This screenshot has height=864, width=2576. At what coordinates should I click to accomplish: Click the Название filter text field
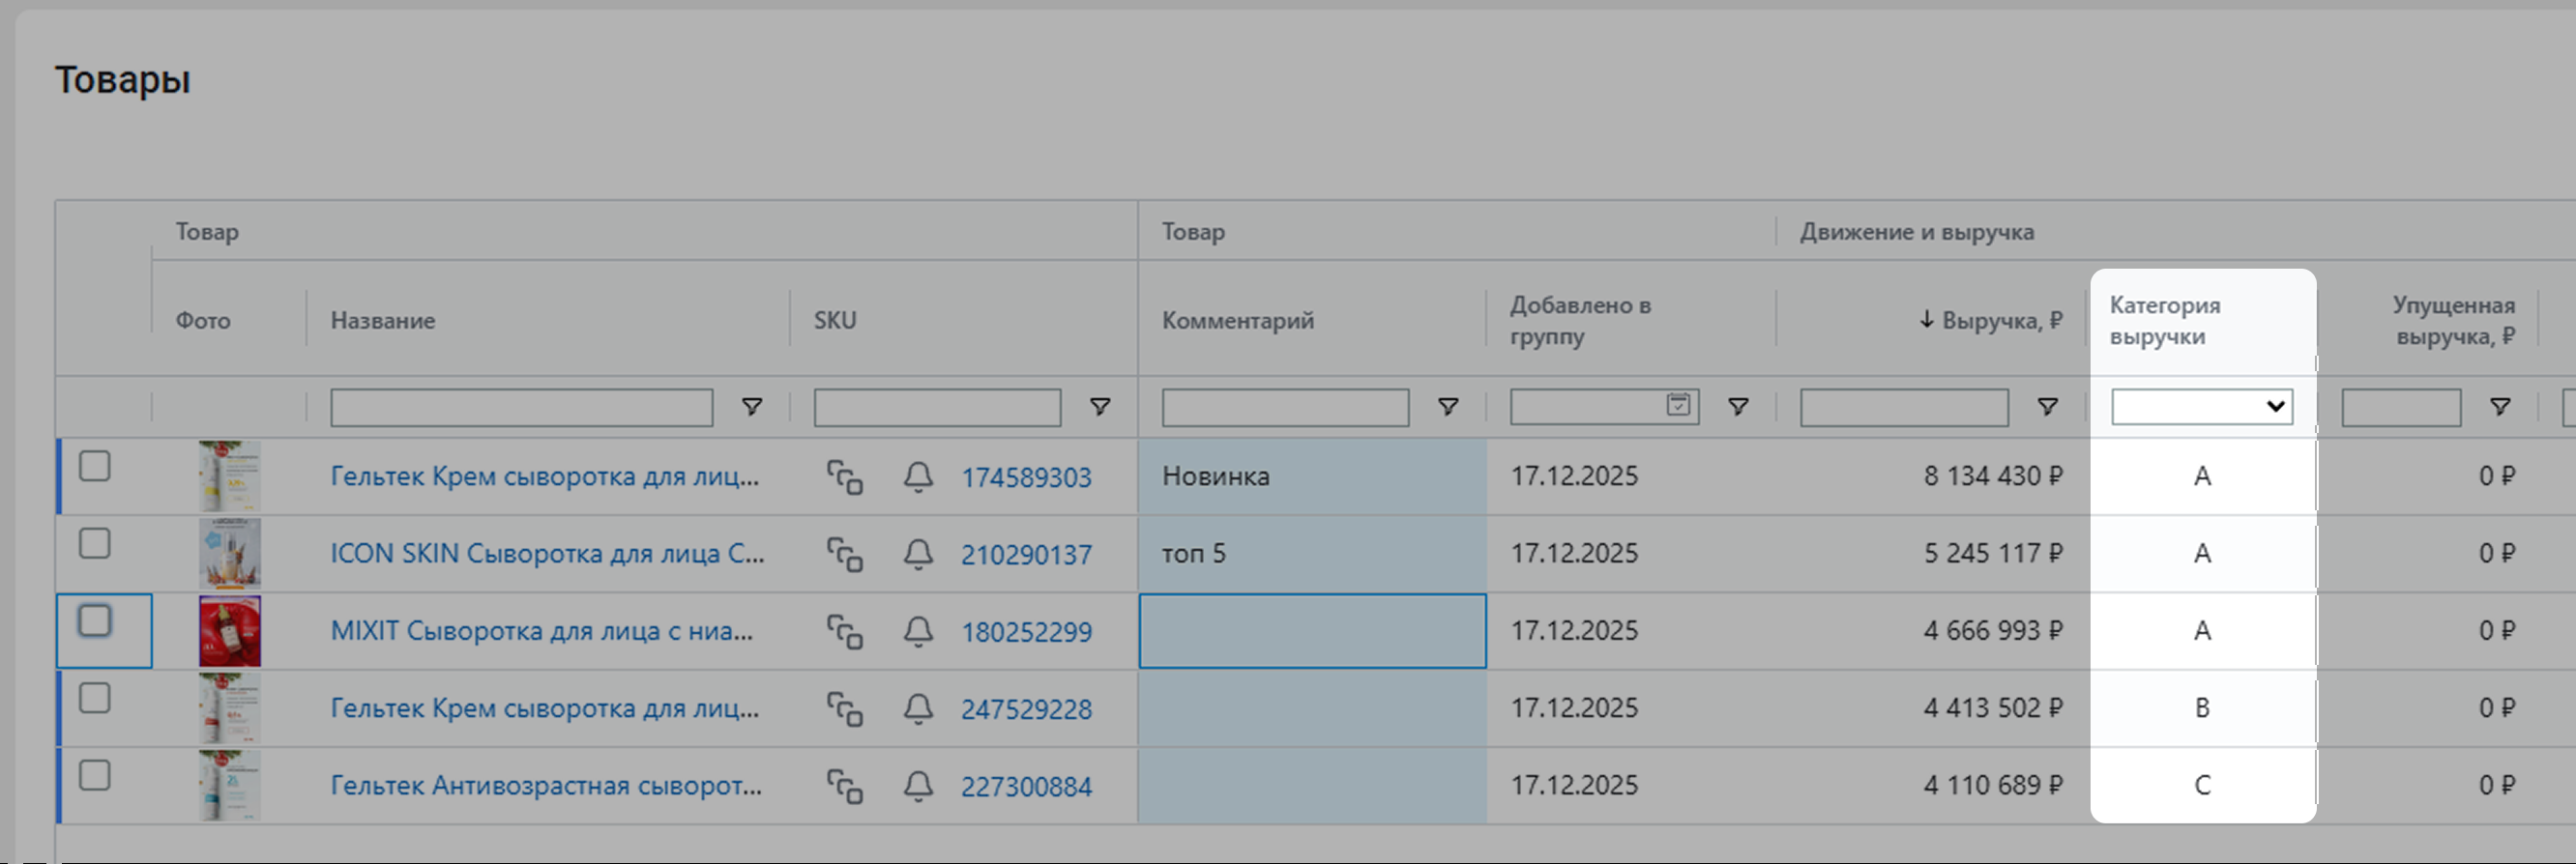521,408
